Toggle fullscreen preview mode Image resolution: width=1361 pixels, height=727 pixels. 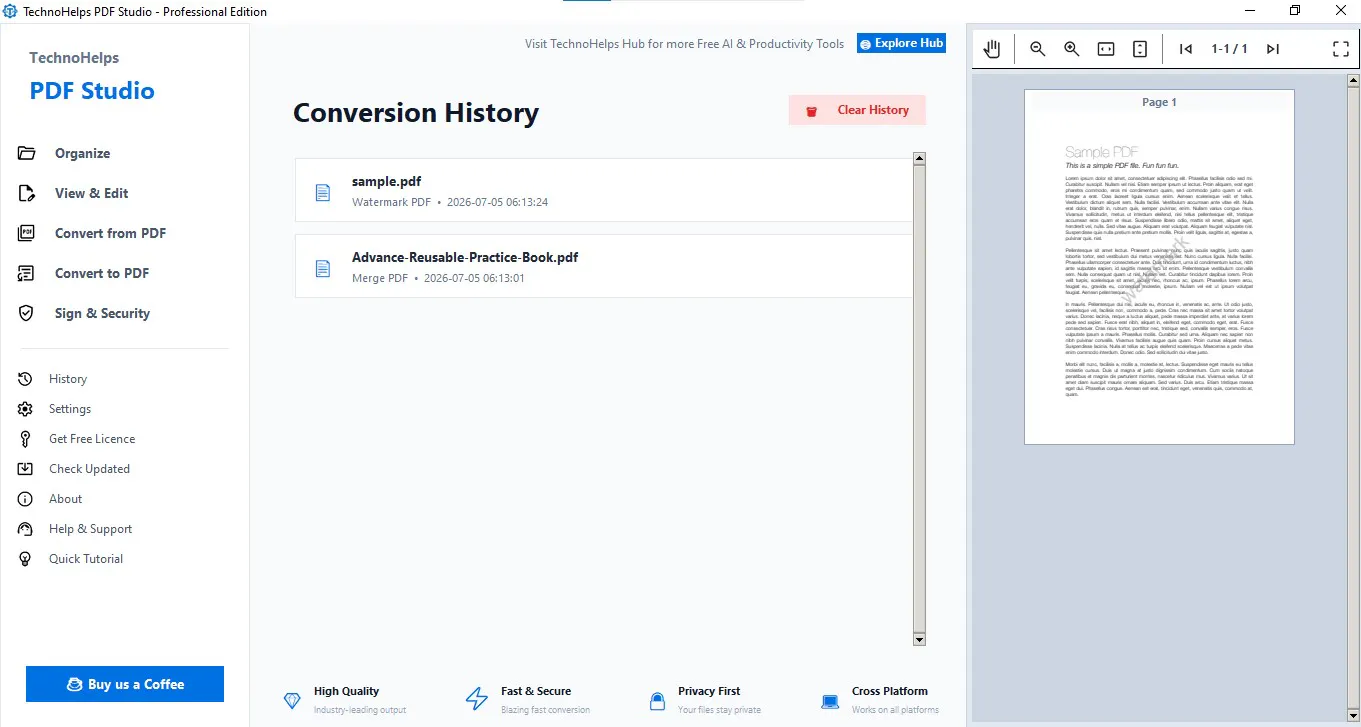coord(1341,49)
